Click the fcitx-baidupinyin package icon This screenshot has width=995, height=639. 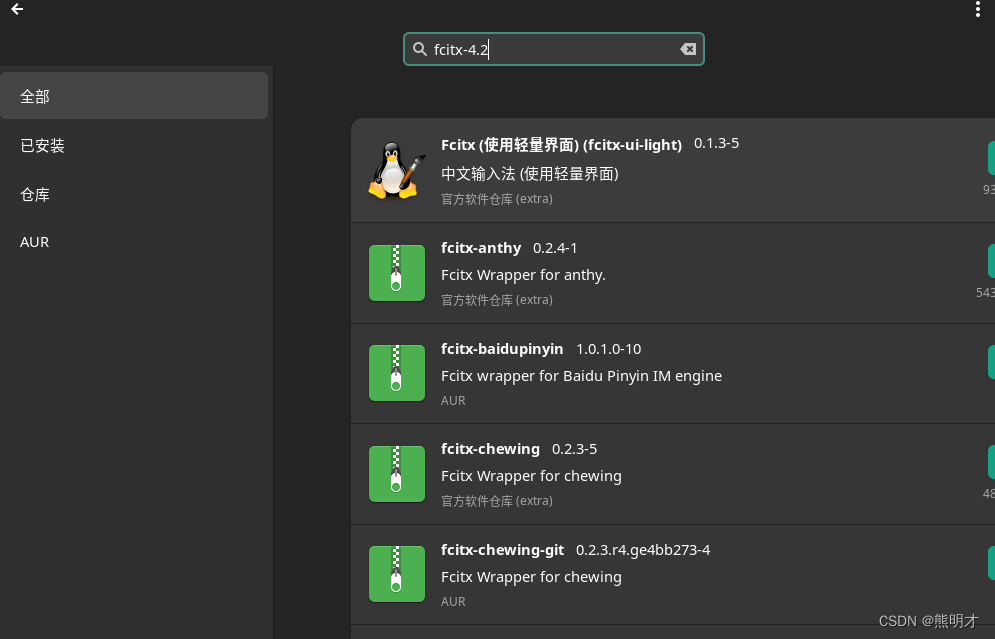tap(396, 373)
